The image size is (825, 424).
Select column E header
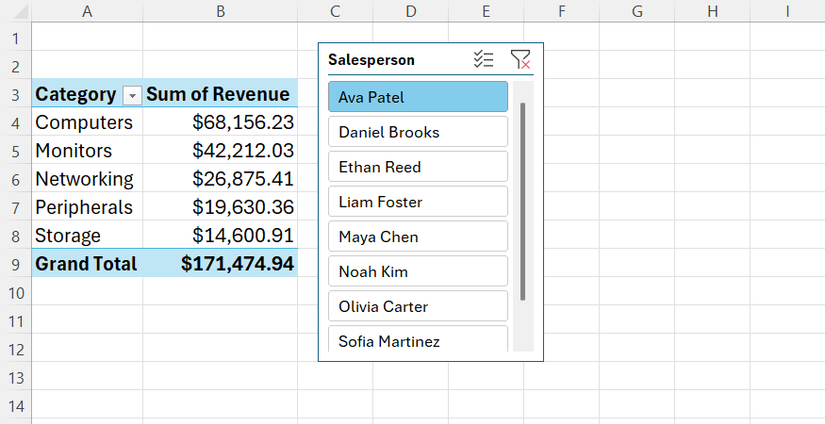click(486, 11)
